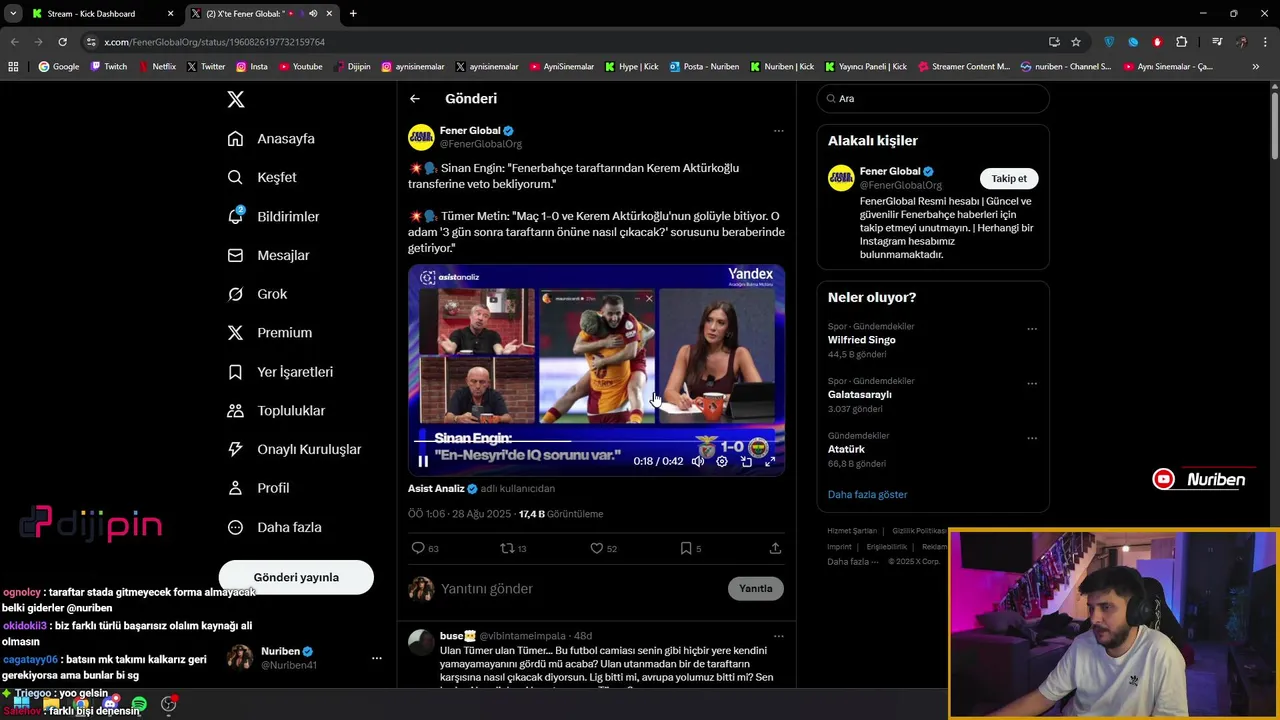This screenshot has height=720, width=1280.
Task: Open options for Atatürk trend
Action: click(1032, 438)
